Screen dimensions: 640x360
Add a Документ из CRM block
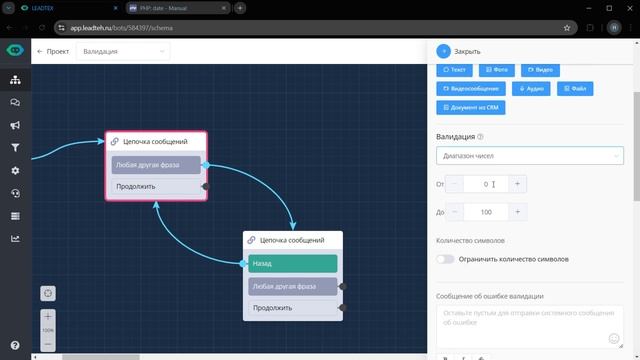pos(471,107)
